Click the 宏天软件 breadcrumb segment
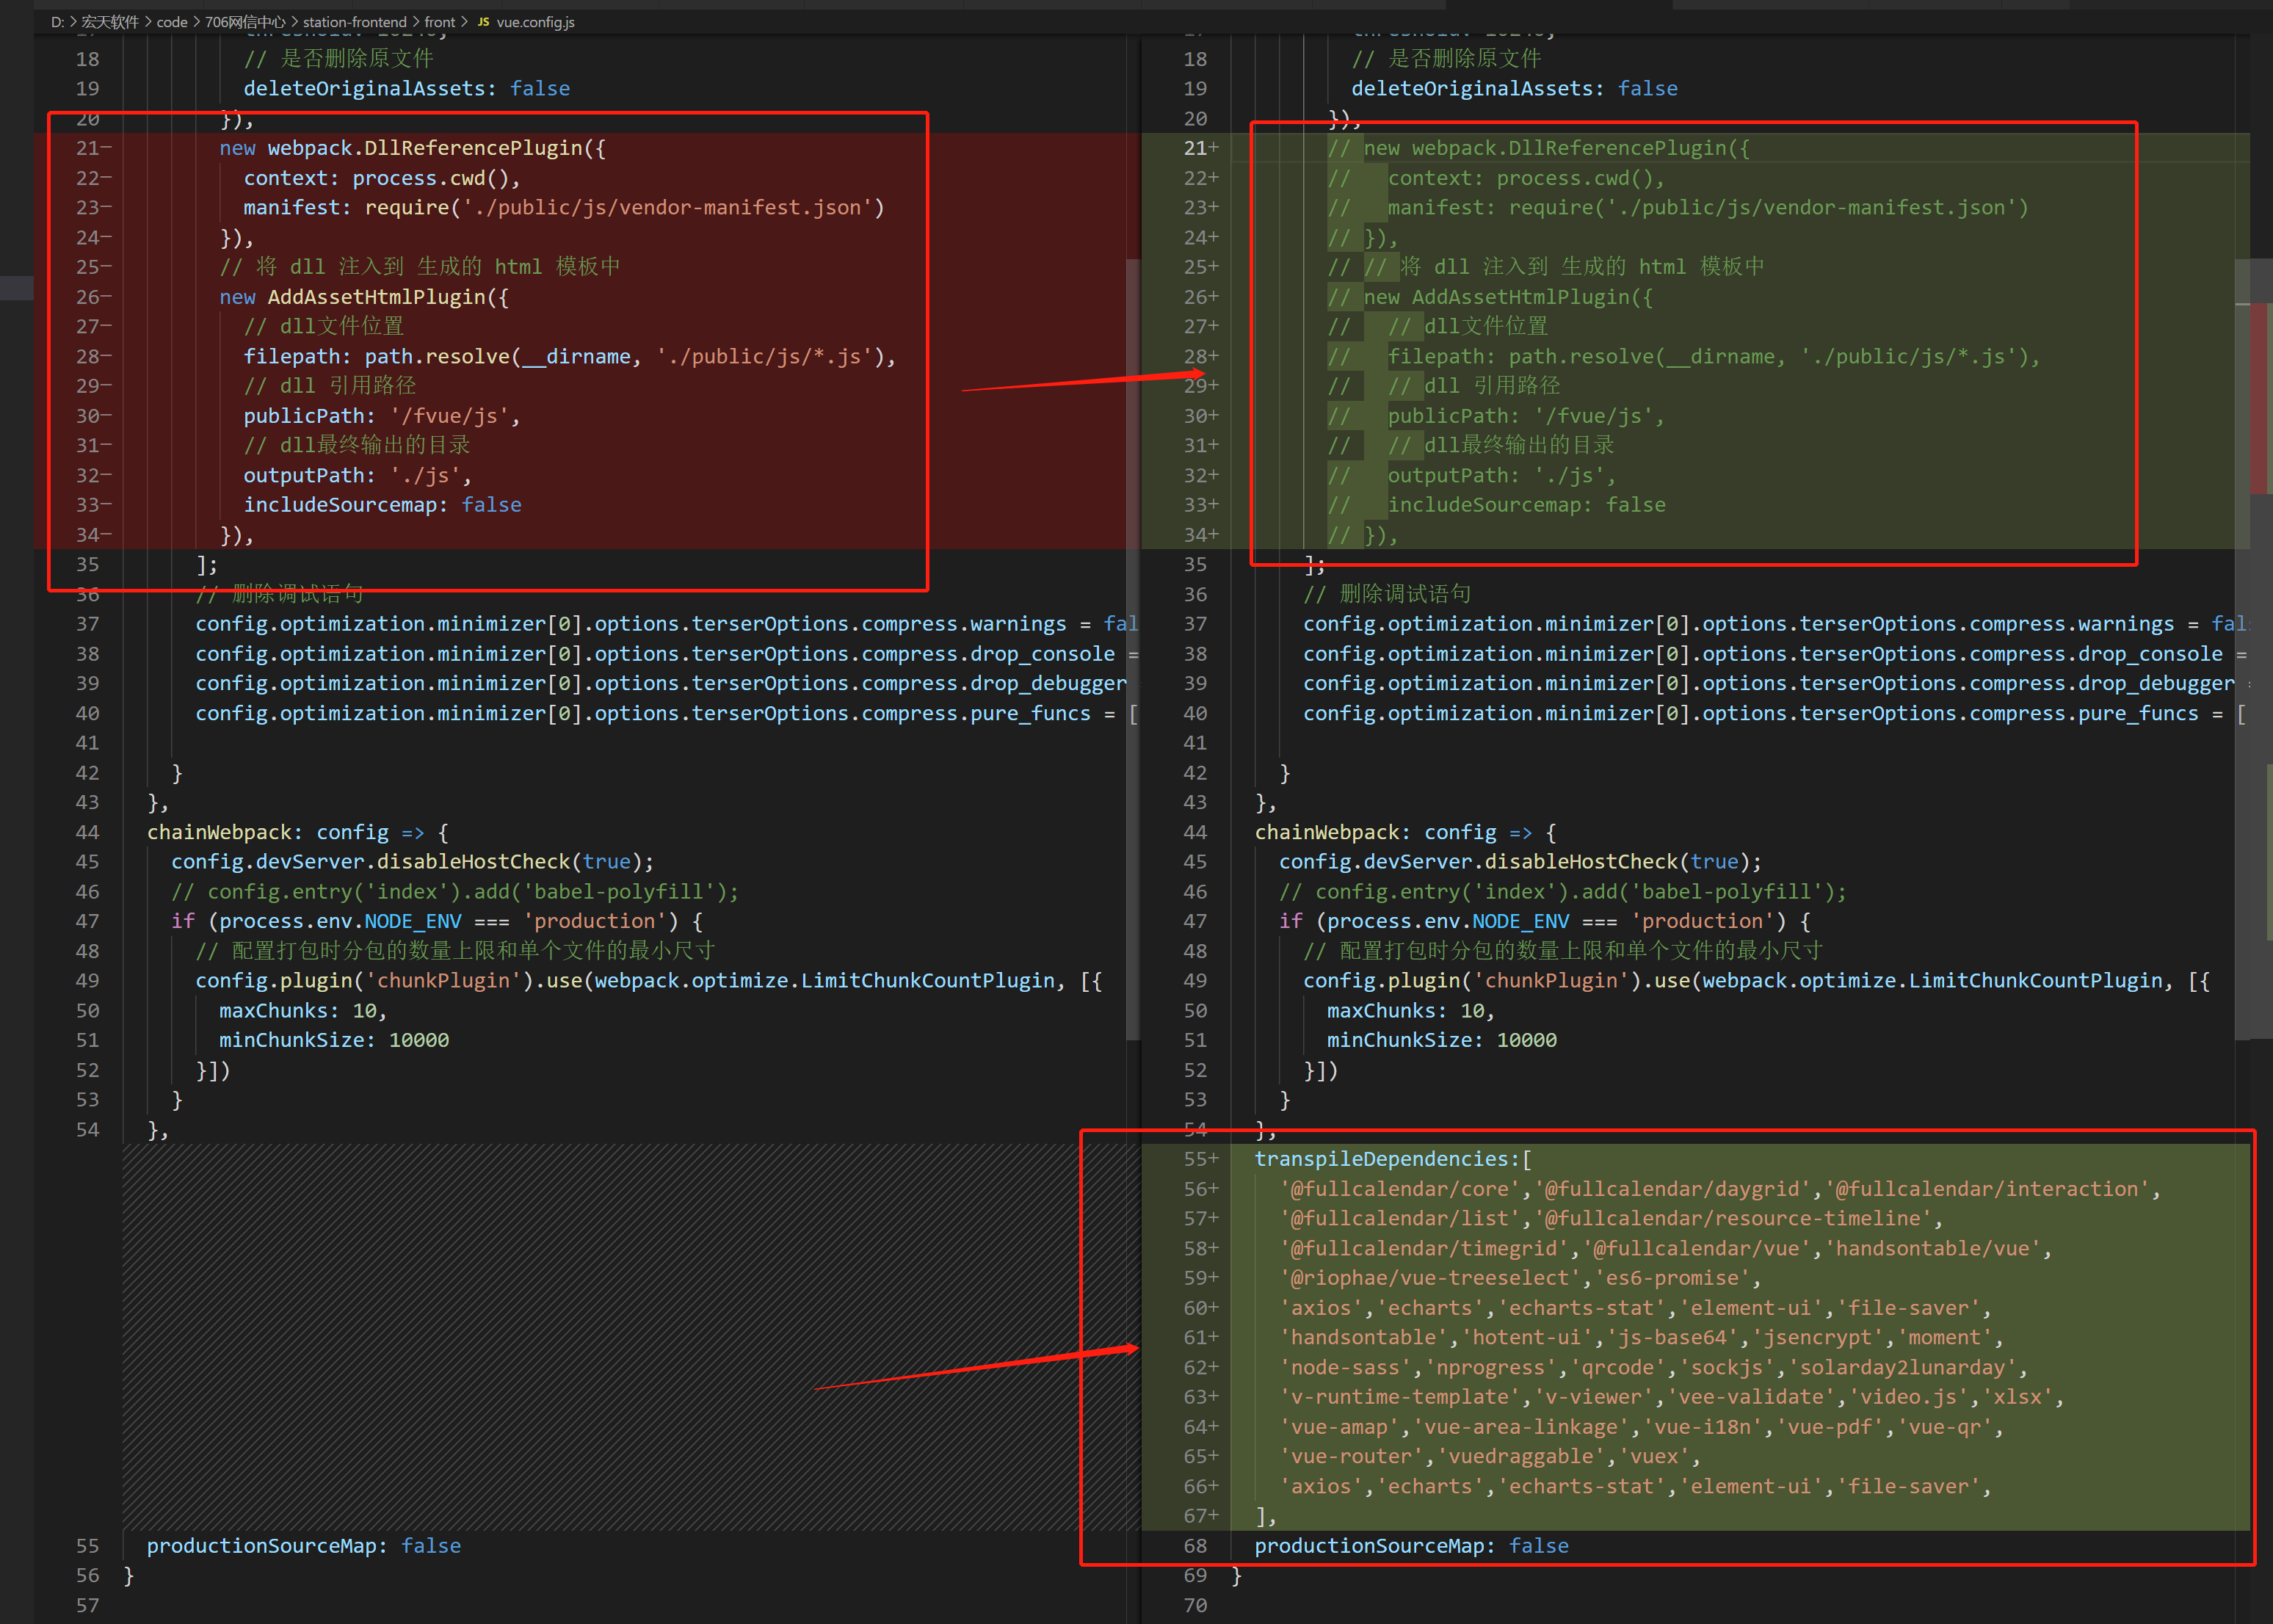Viewport: 2273px width, 1624px height. pyautogui.click(x=110, y=22)
